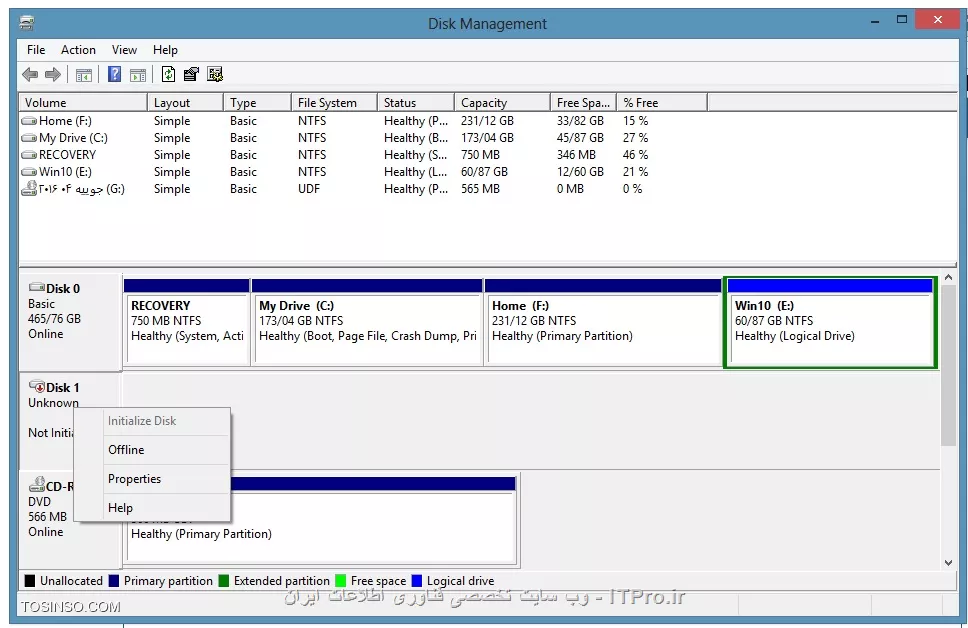The width and height of the screenshot is (968, 628).
Task: Select Home (F:) drive icon in volume list
Action: click(x=29, y=121)
